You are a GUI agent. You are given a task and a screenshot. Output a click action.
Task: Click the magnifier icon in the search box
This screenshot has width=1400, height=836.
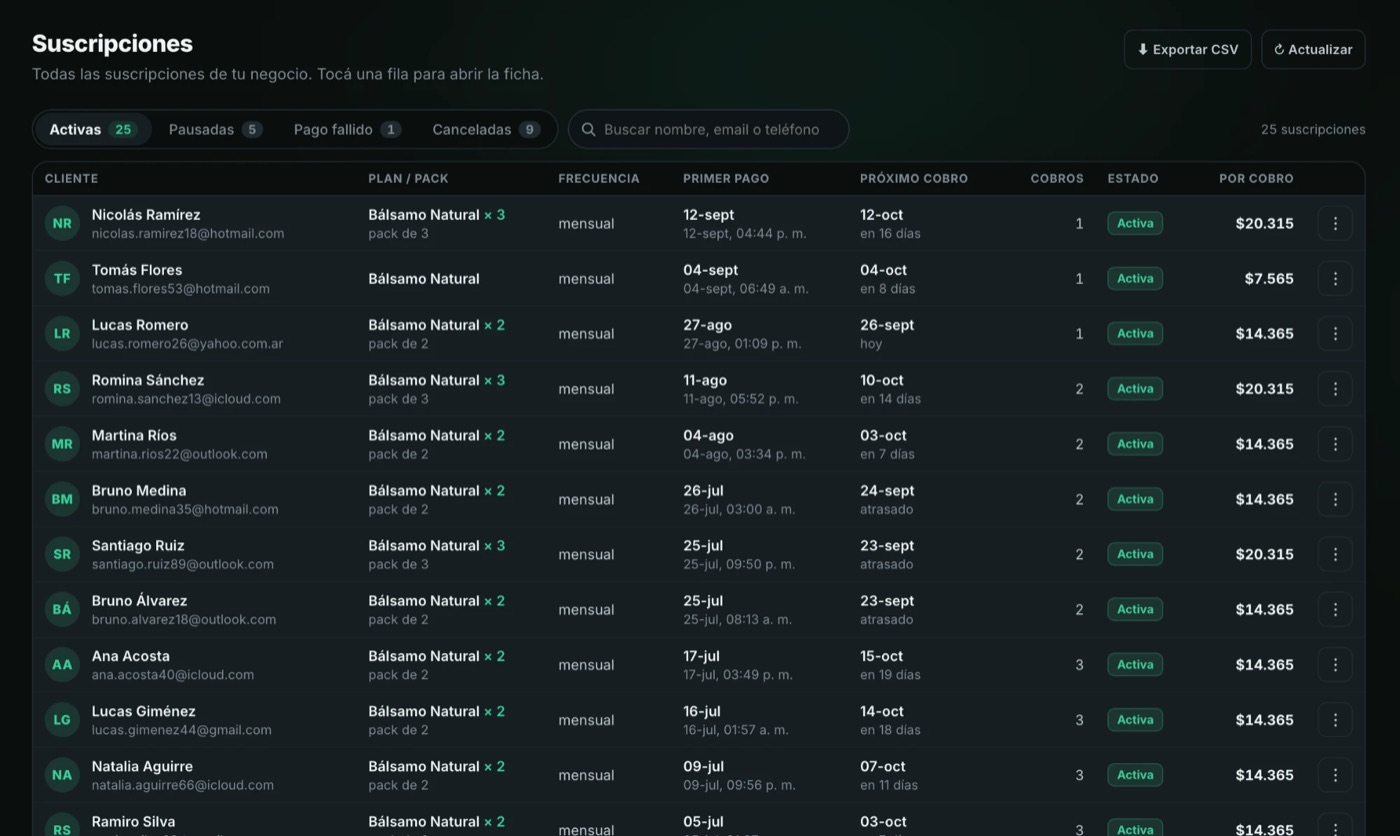click(x=589, y=130)
